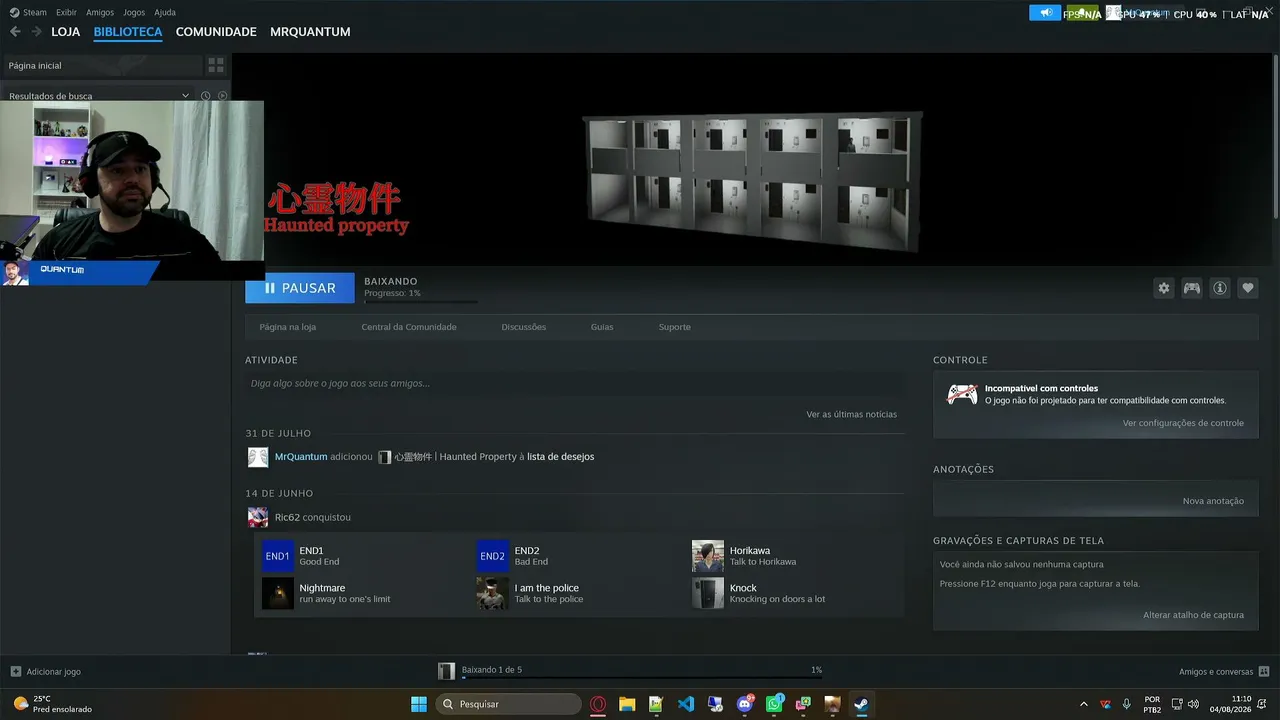Click the activity field 'Diga algo sobre o jogo'
Viewport: 1280px width, 720px height.
pos(575,383)
